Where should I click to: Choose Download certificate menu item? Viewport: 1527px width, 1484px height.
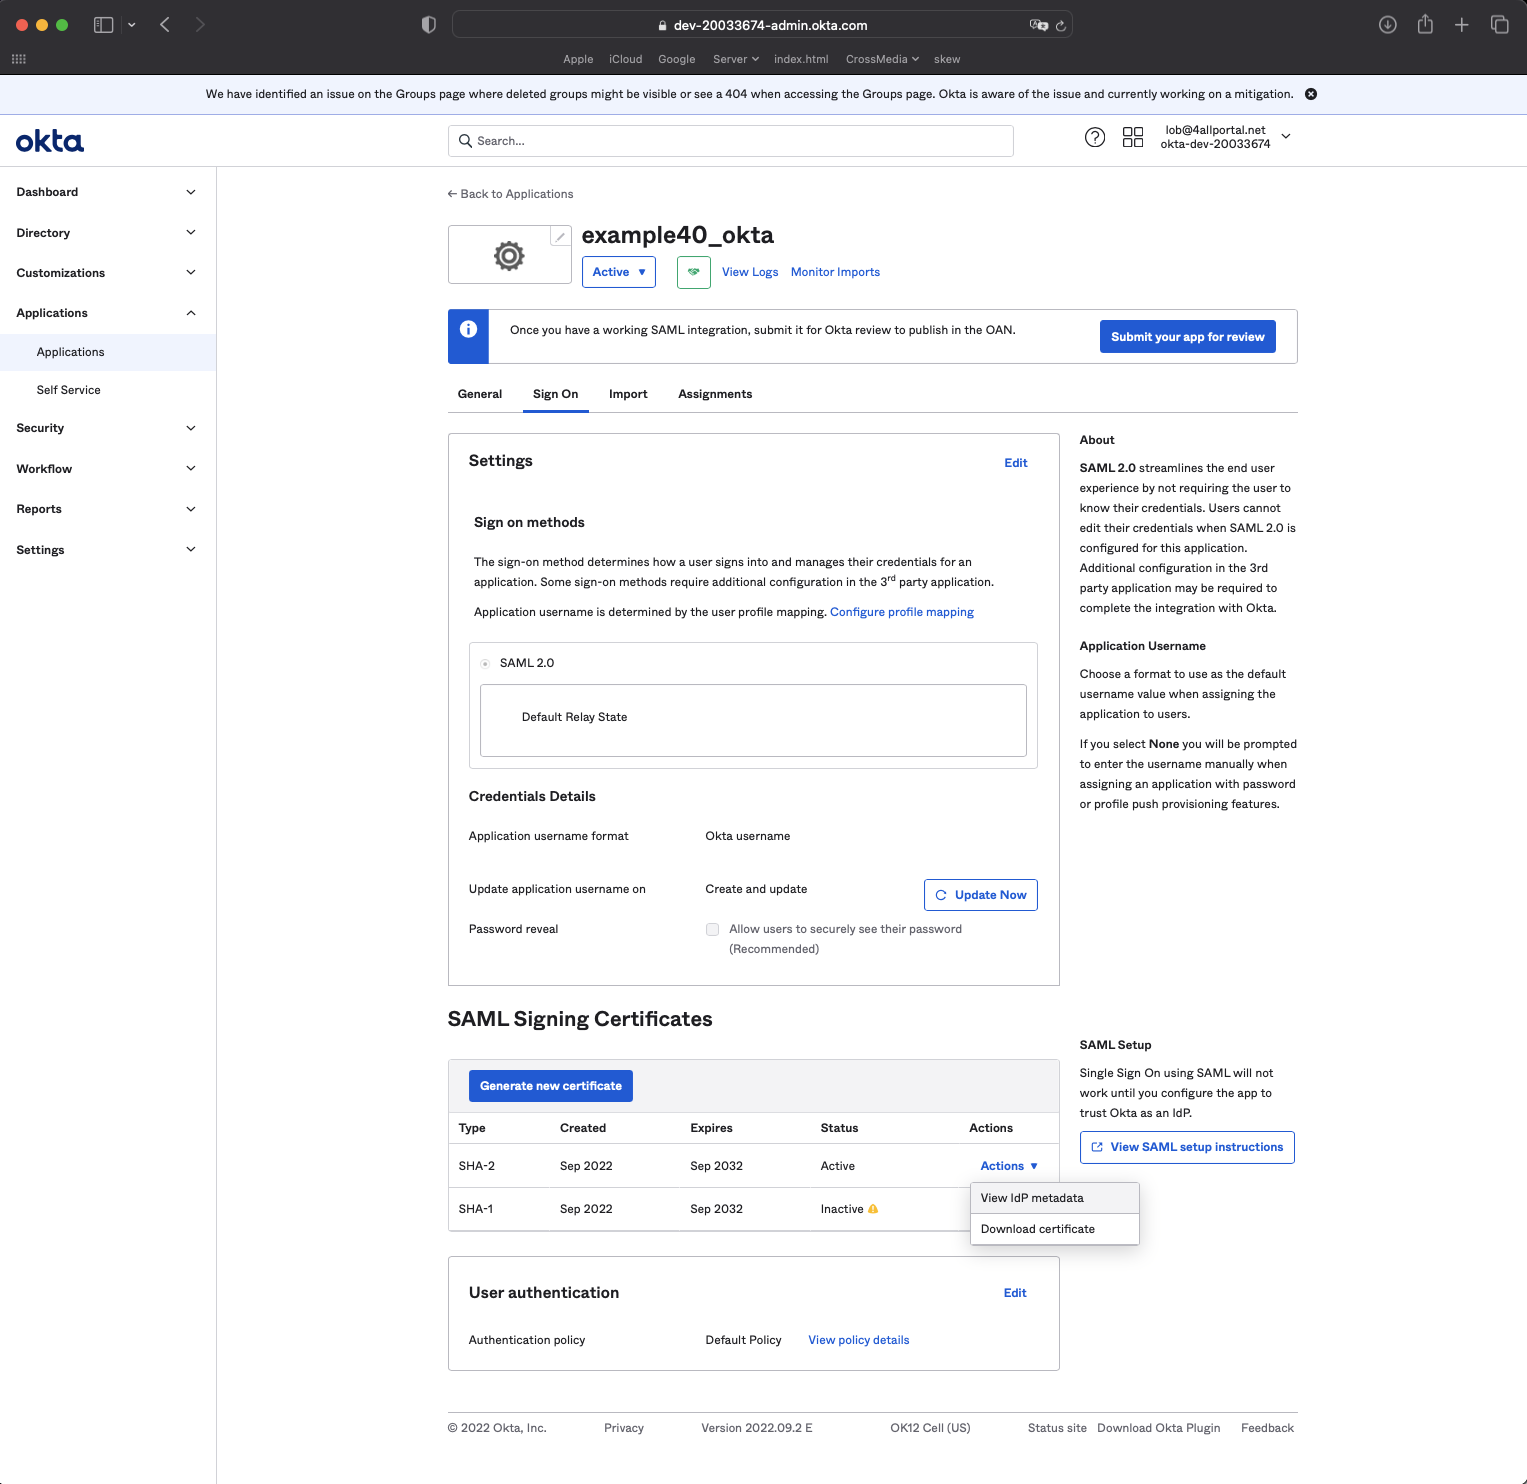pos(1055,1229)
